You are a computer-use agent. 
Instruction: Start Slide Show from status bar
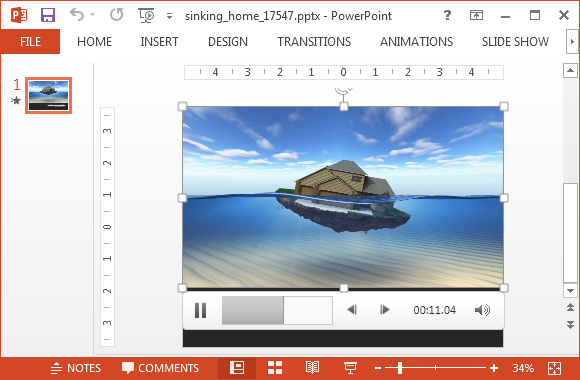coord(350,368)
